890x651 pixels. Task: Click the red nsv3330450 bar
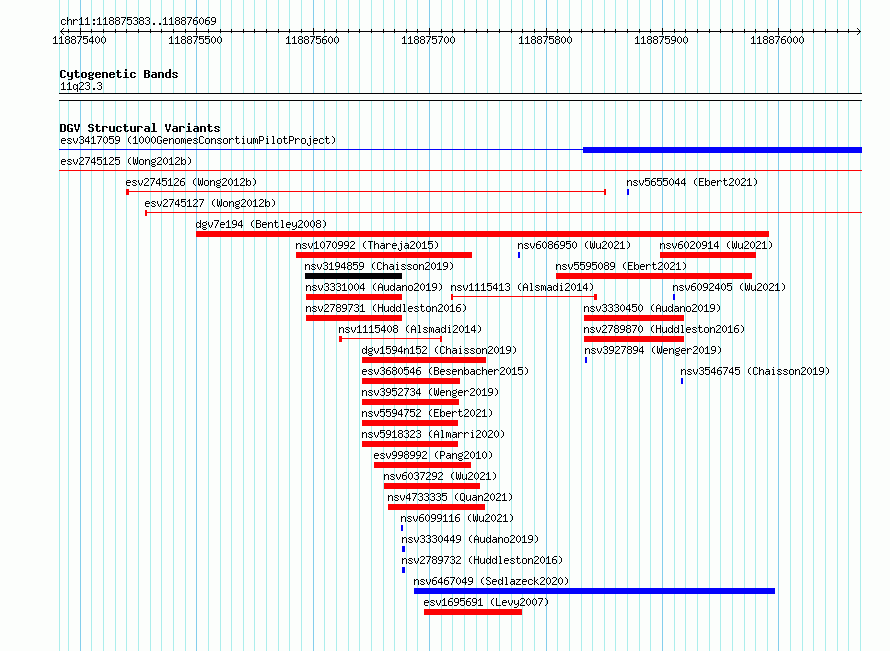coord(633,318)
